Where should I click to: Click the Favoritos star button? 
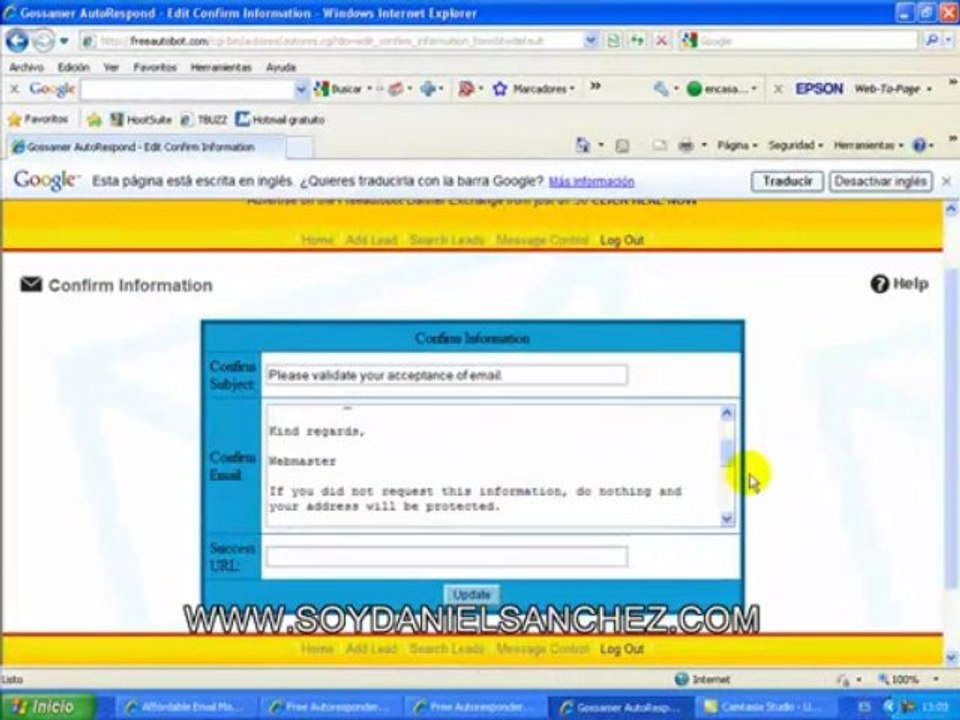pos(38,119)
